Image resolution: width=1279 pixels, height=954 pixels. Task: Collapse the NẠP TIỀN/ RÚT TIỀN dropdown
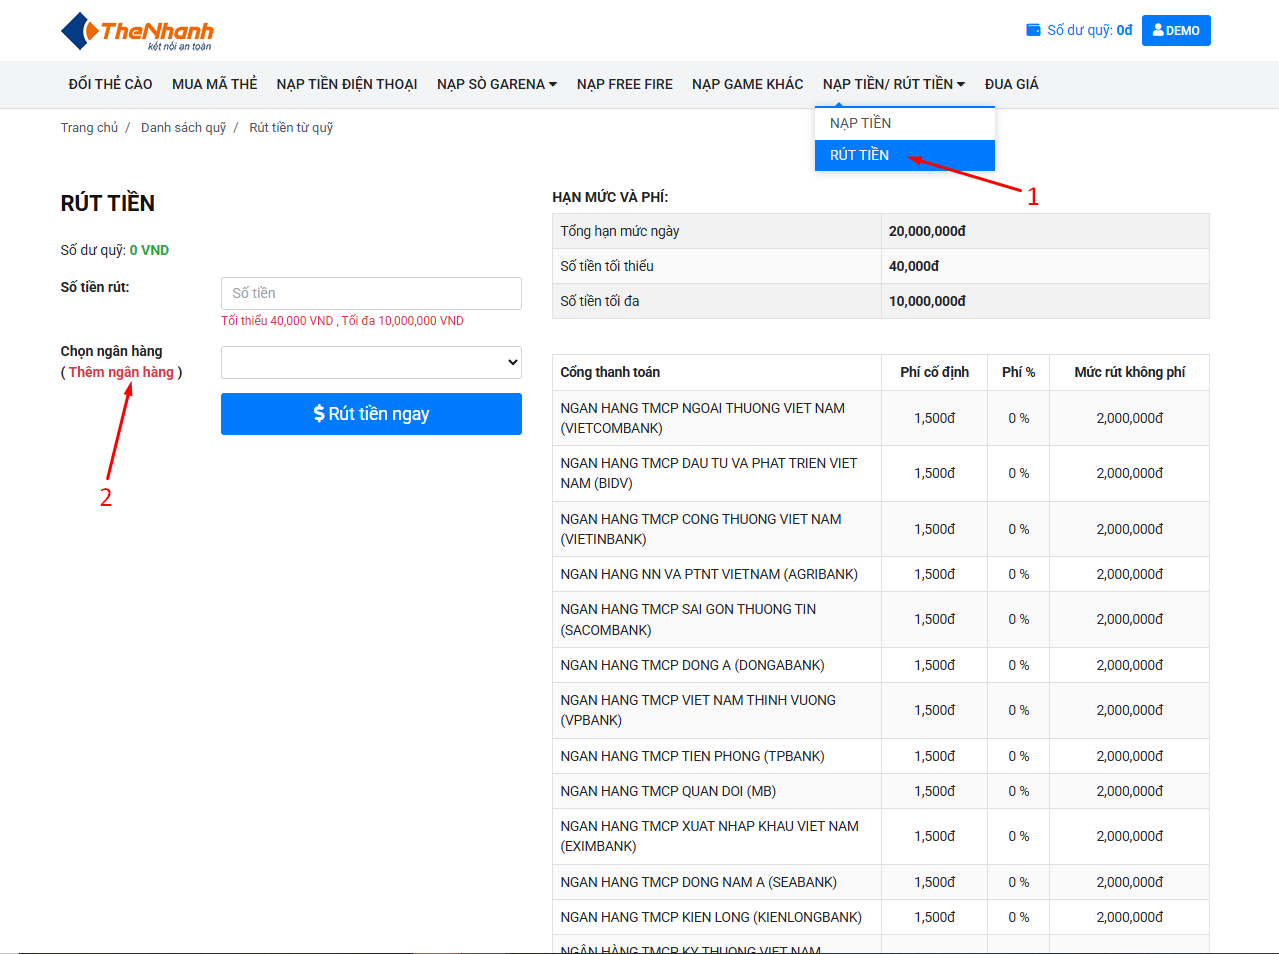(894, 84)
